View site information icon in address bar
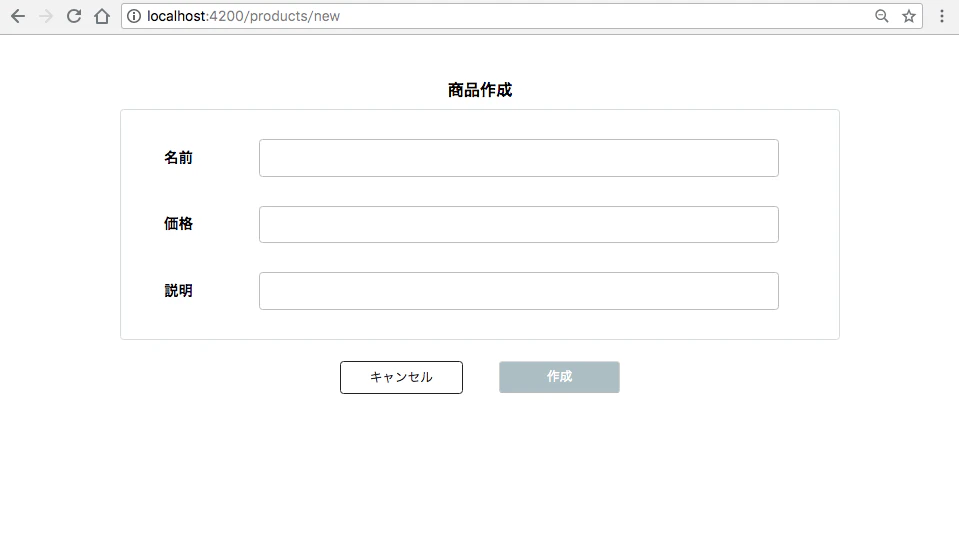This screenshot has height=548, width=959. coord(134,17)
